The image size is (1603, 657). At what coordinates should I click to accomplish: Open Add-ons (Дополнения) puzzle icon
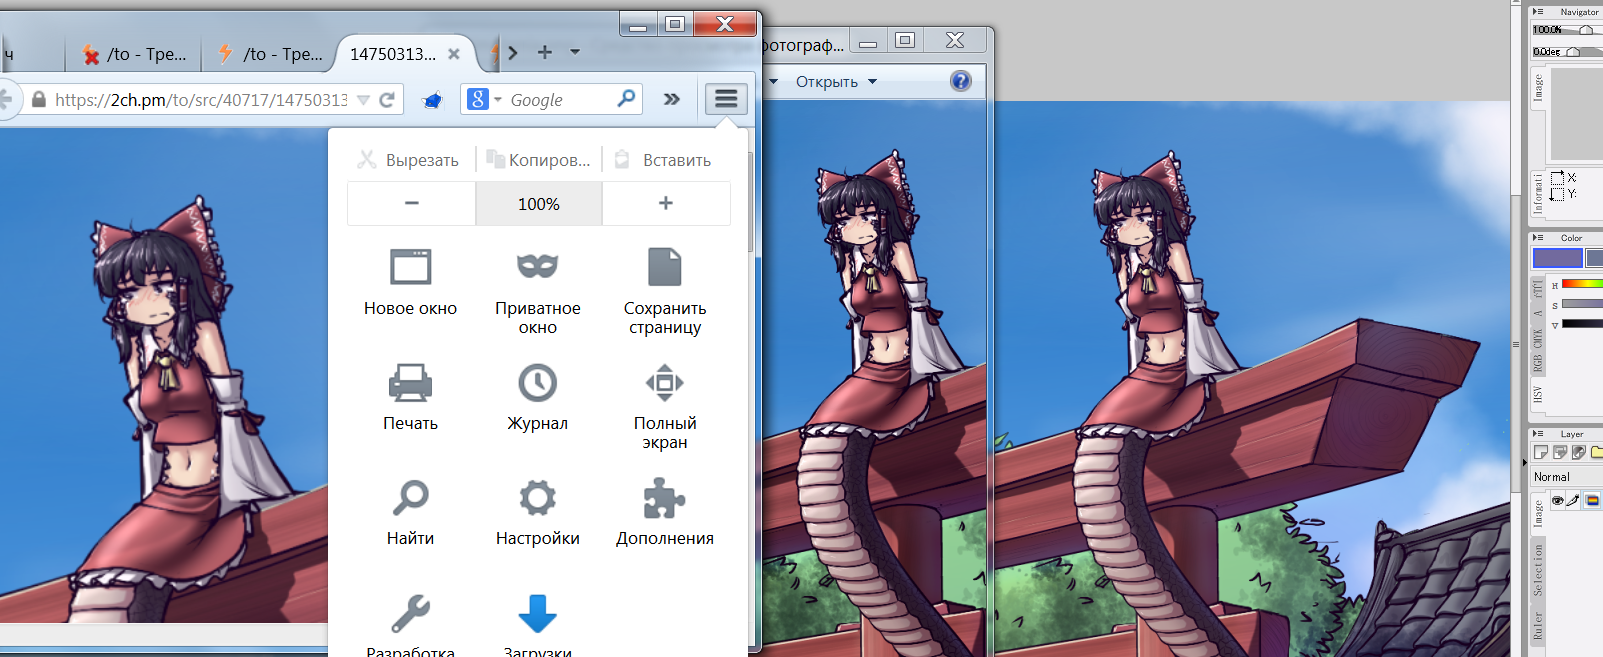664,498
